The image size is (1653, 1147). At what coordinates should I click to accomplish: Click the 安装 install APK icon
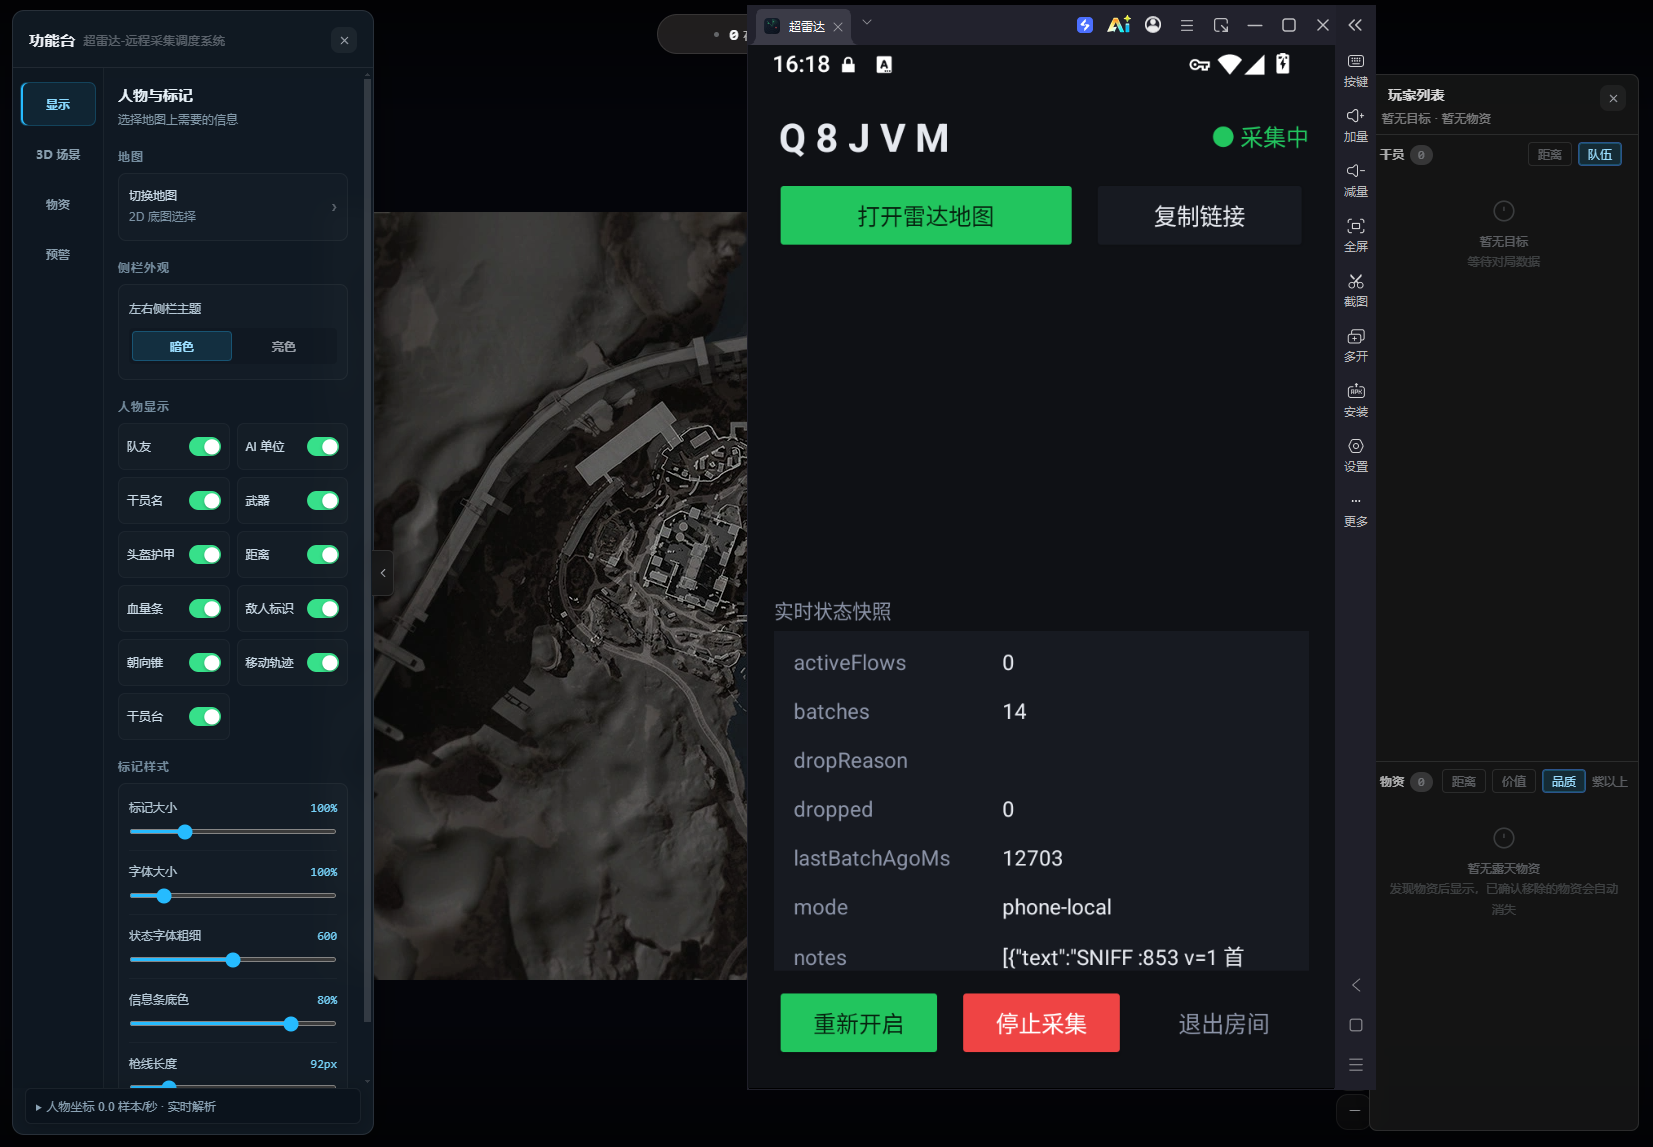tap(1355, 392)
